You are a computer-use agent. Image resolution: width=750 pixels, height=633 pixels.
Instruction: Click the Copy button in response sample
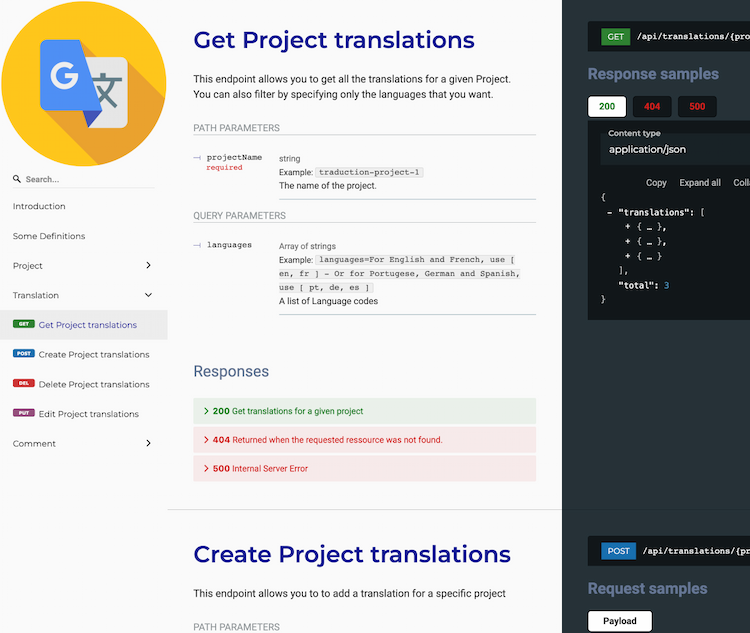click(x=656, y=183)
